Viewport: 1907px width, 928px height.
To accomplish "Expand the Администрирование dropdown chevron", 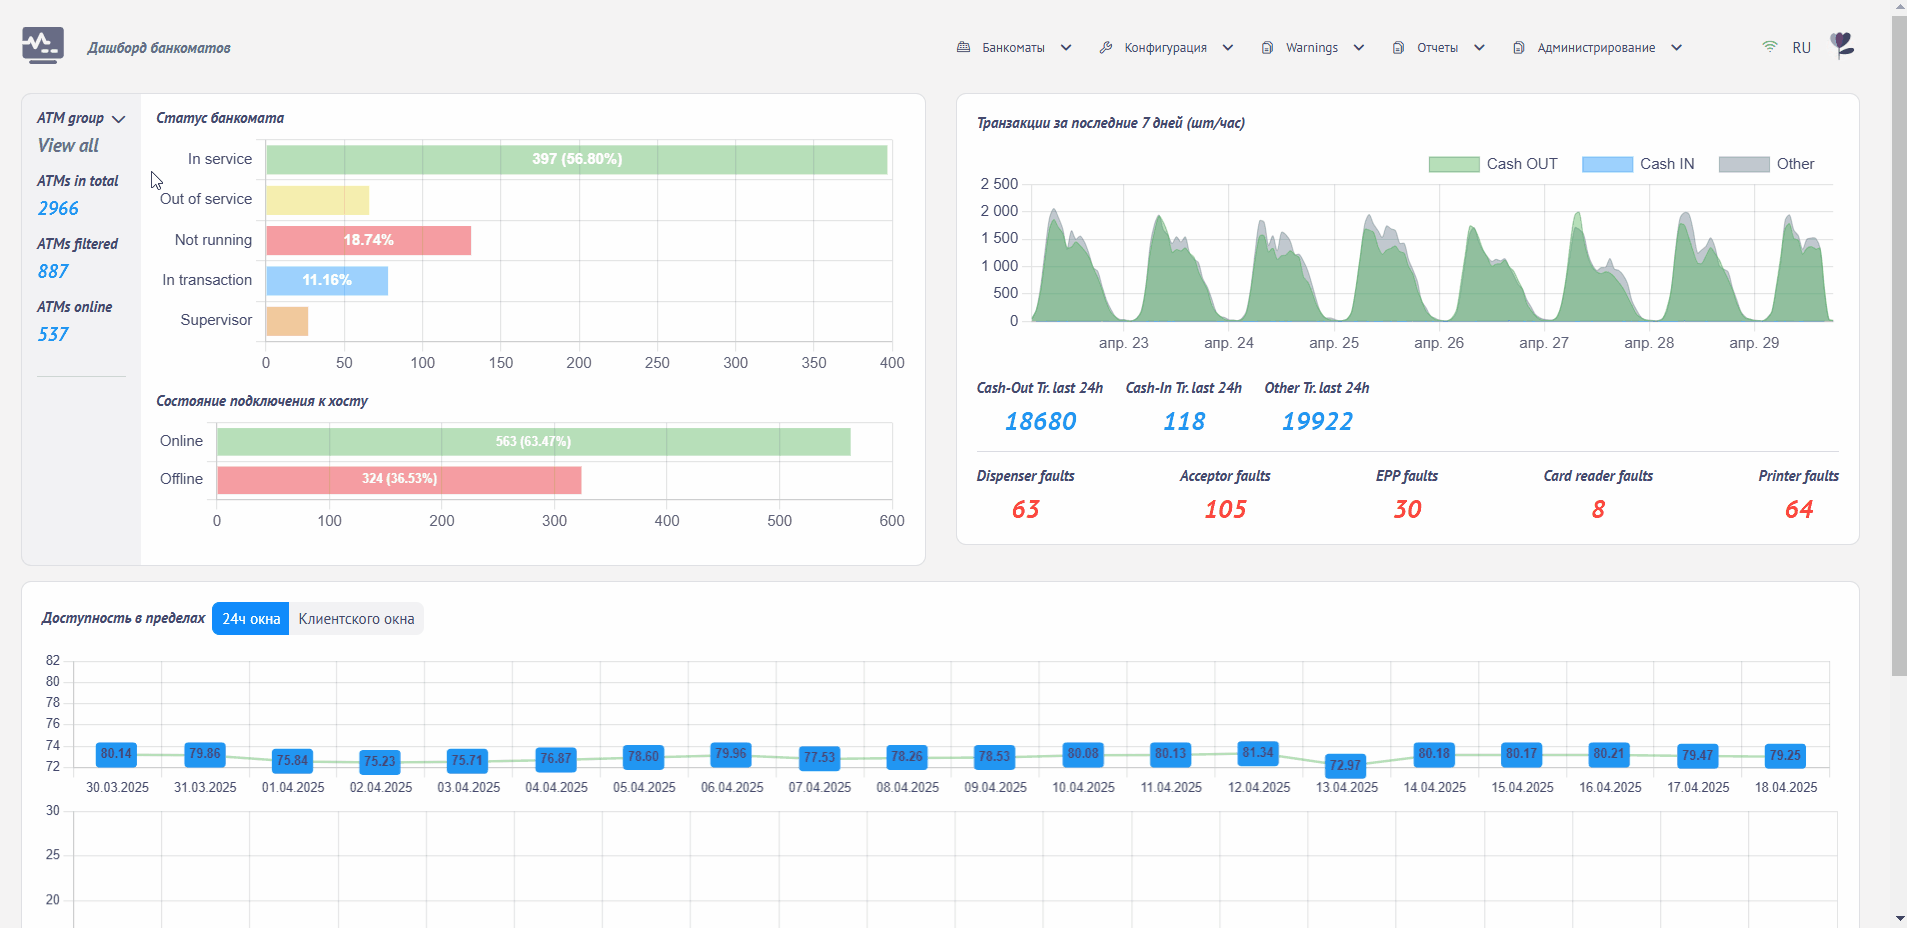I will (x=1677, y=48).
